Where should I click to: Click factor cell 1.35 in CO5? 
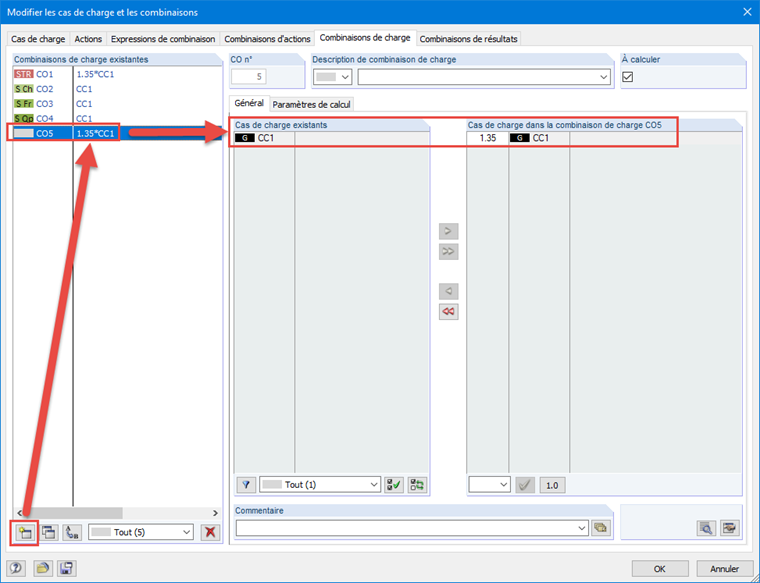pyautogui.click(x=488, y=138)
